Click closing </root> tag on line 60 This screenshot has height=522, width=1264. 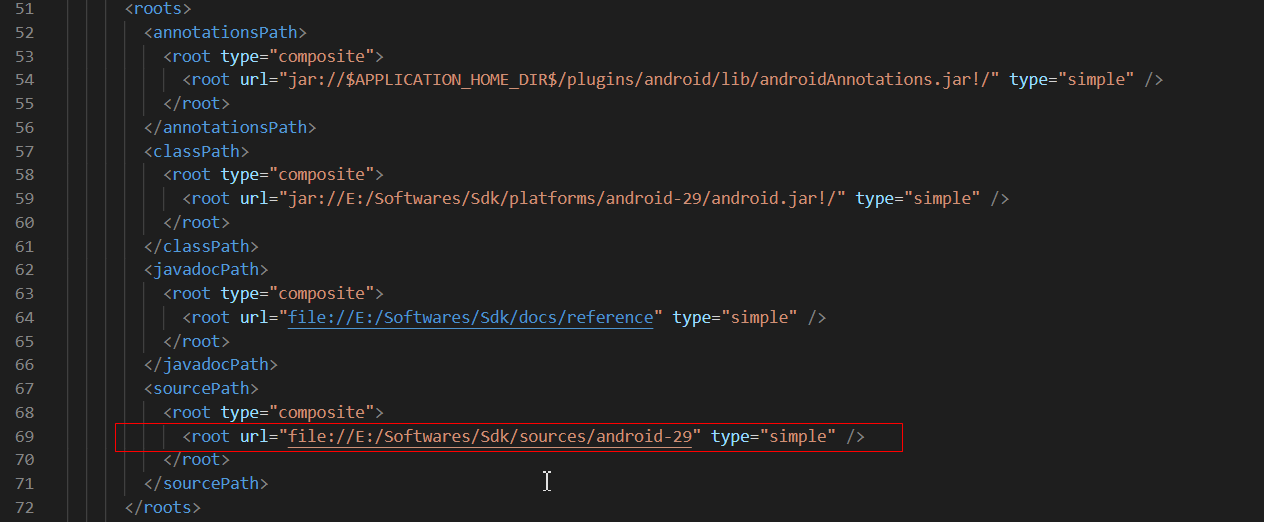click(196, 222)
